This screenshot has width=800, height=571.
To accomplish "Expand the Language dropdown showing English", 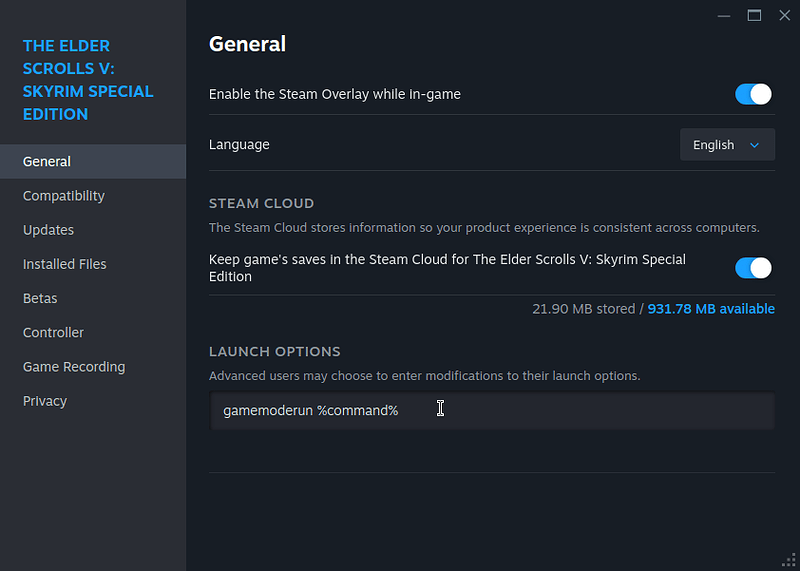I will click(727, 145).
